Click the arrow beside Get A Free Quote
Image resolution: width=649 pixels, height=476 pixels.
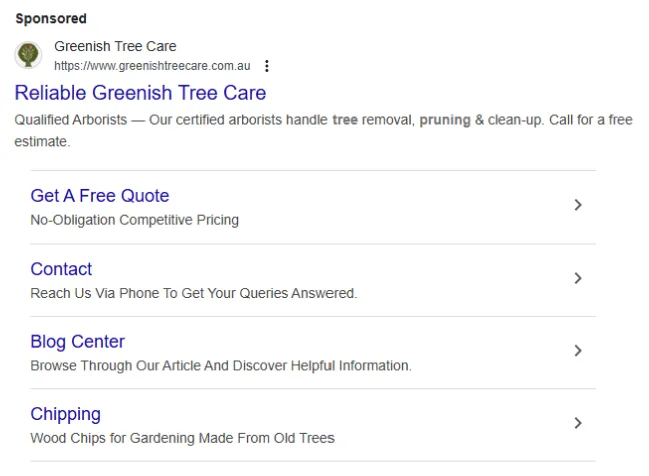point(577,205)
